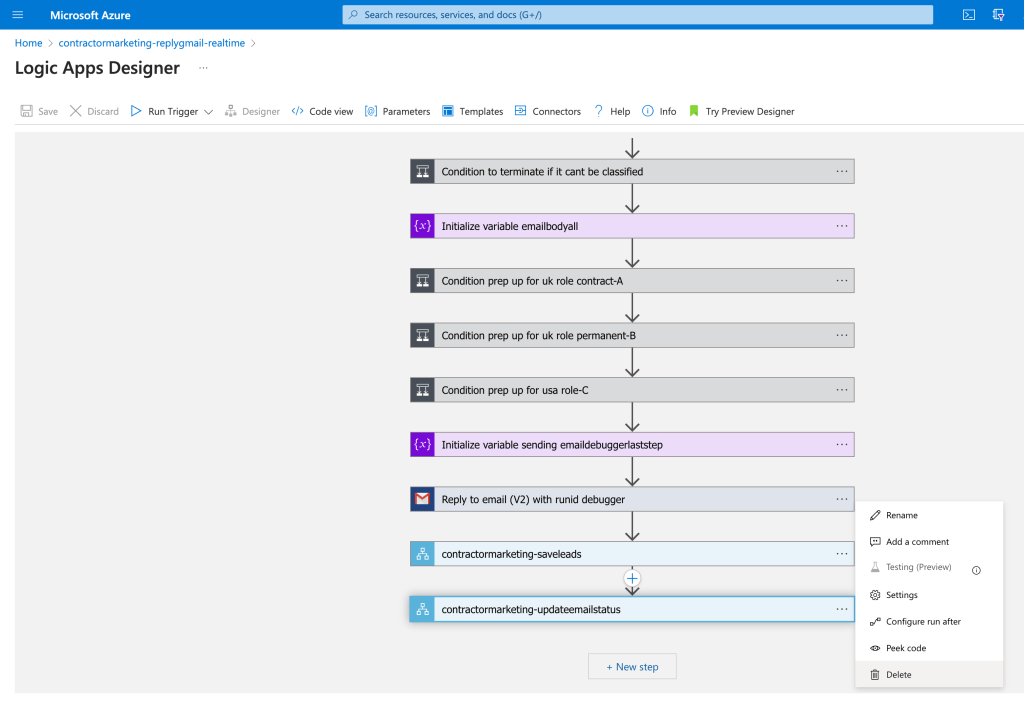The width and height of the screenshot is (1024, 708).
Task: Click condition icon on 'uk role permanent-B' step
Action: [x=423, y=336]
